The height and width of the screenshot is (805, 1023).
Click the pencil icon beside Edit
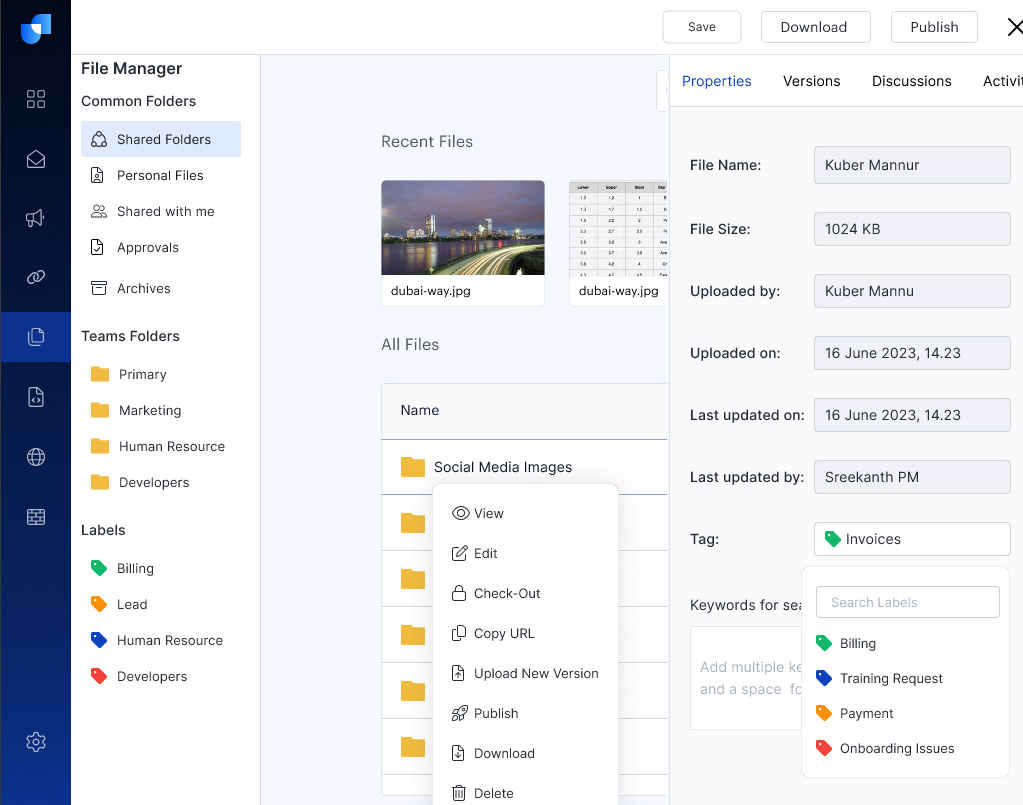[459, 553]
